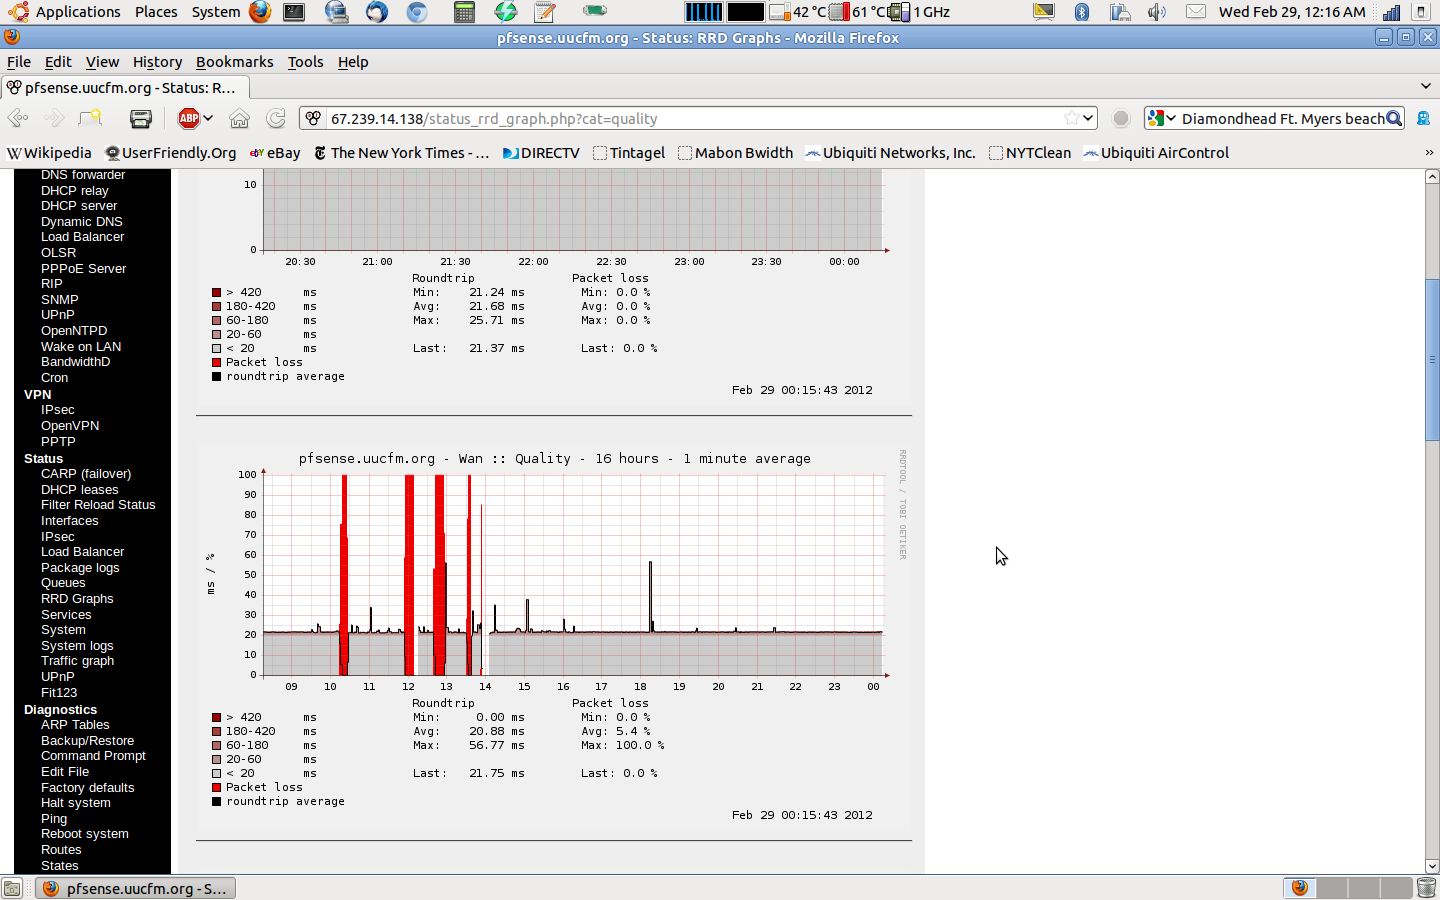The height and width of the screenshot is (900, 1440).
Task: Expand the URL bar history dropdown
Action: click(1088, 118)
